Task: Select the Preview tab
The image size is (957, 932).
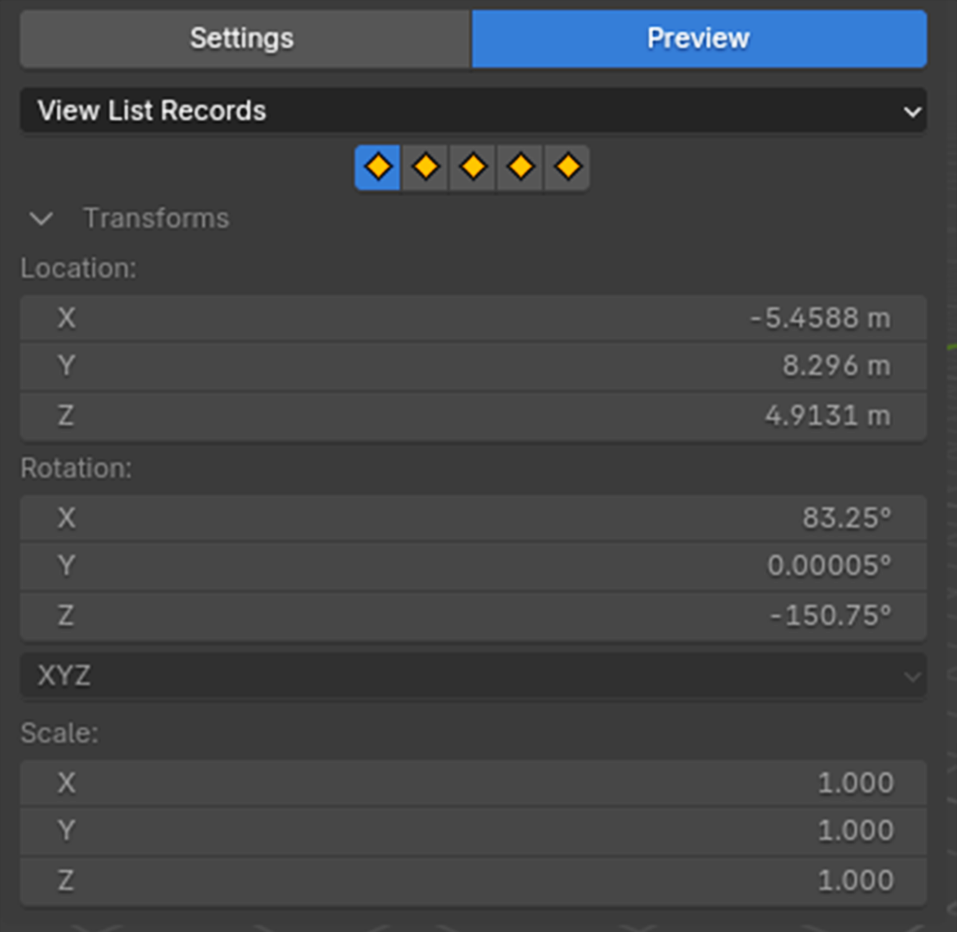Action: pyautogui.click(x=699, y=38)
